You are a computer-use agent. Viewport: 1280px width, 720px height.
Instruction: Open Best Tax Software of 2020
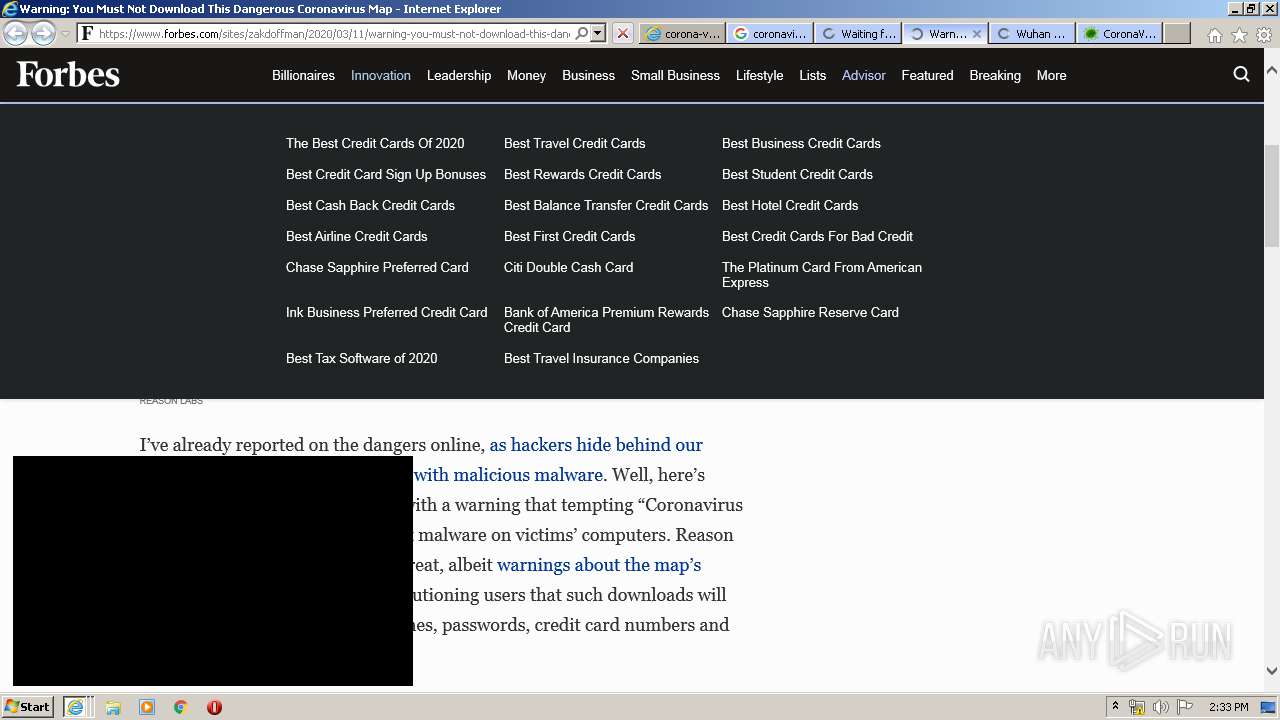point(362,358)
